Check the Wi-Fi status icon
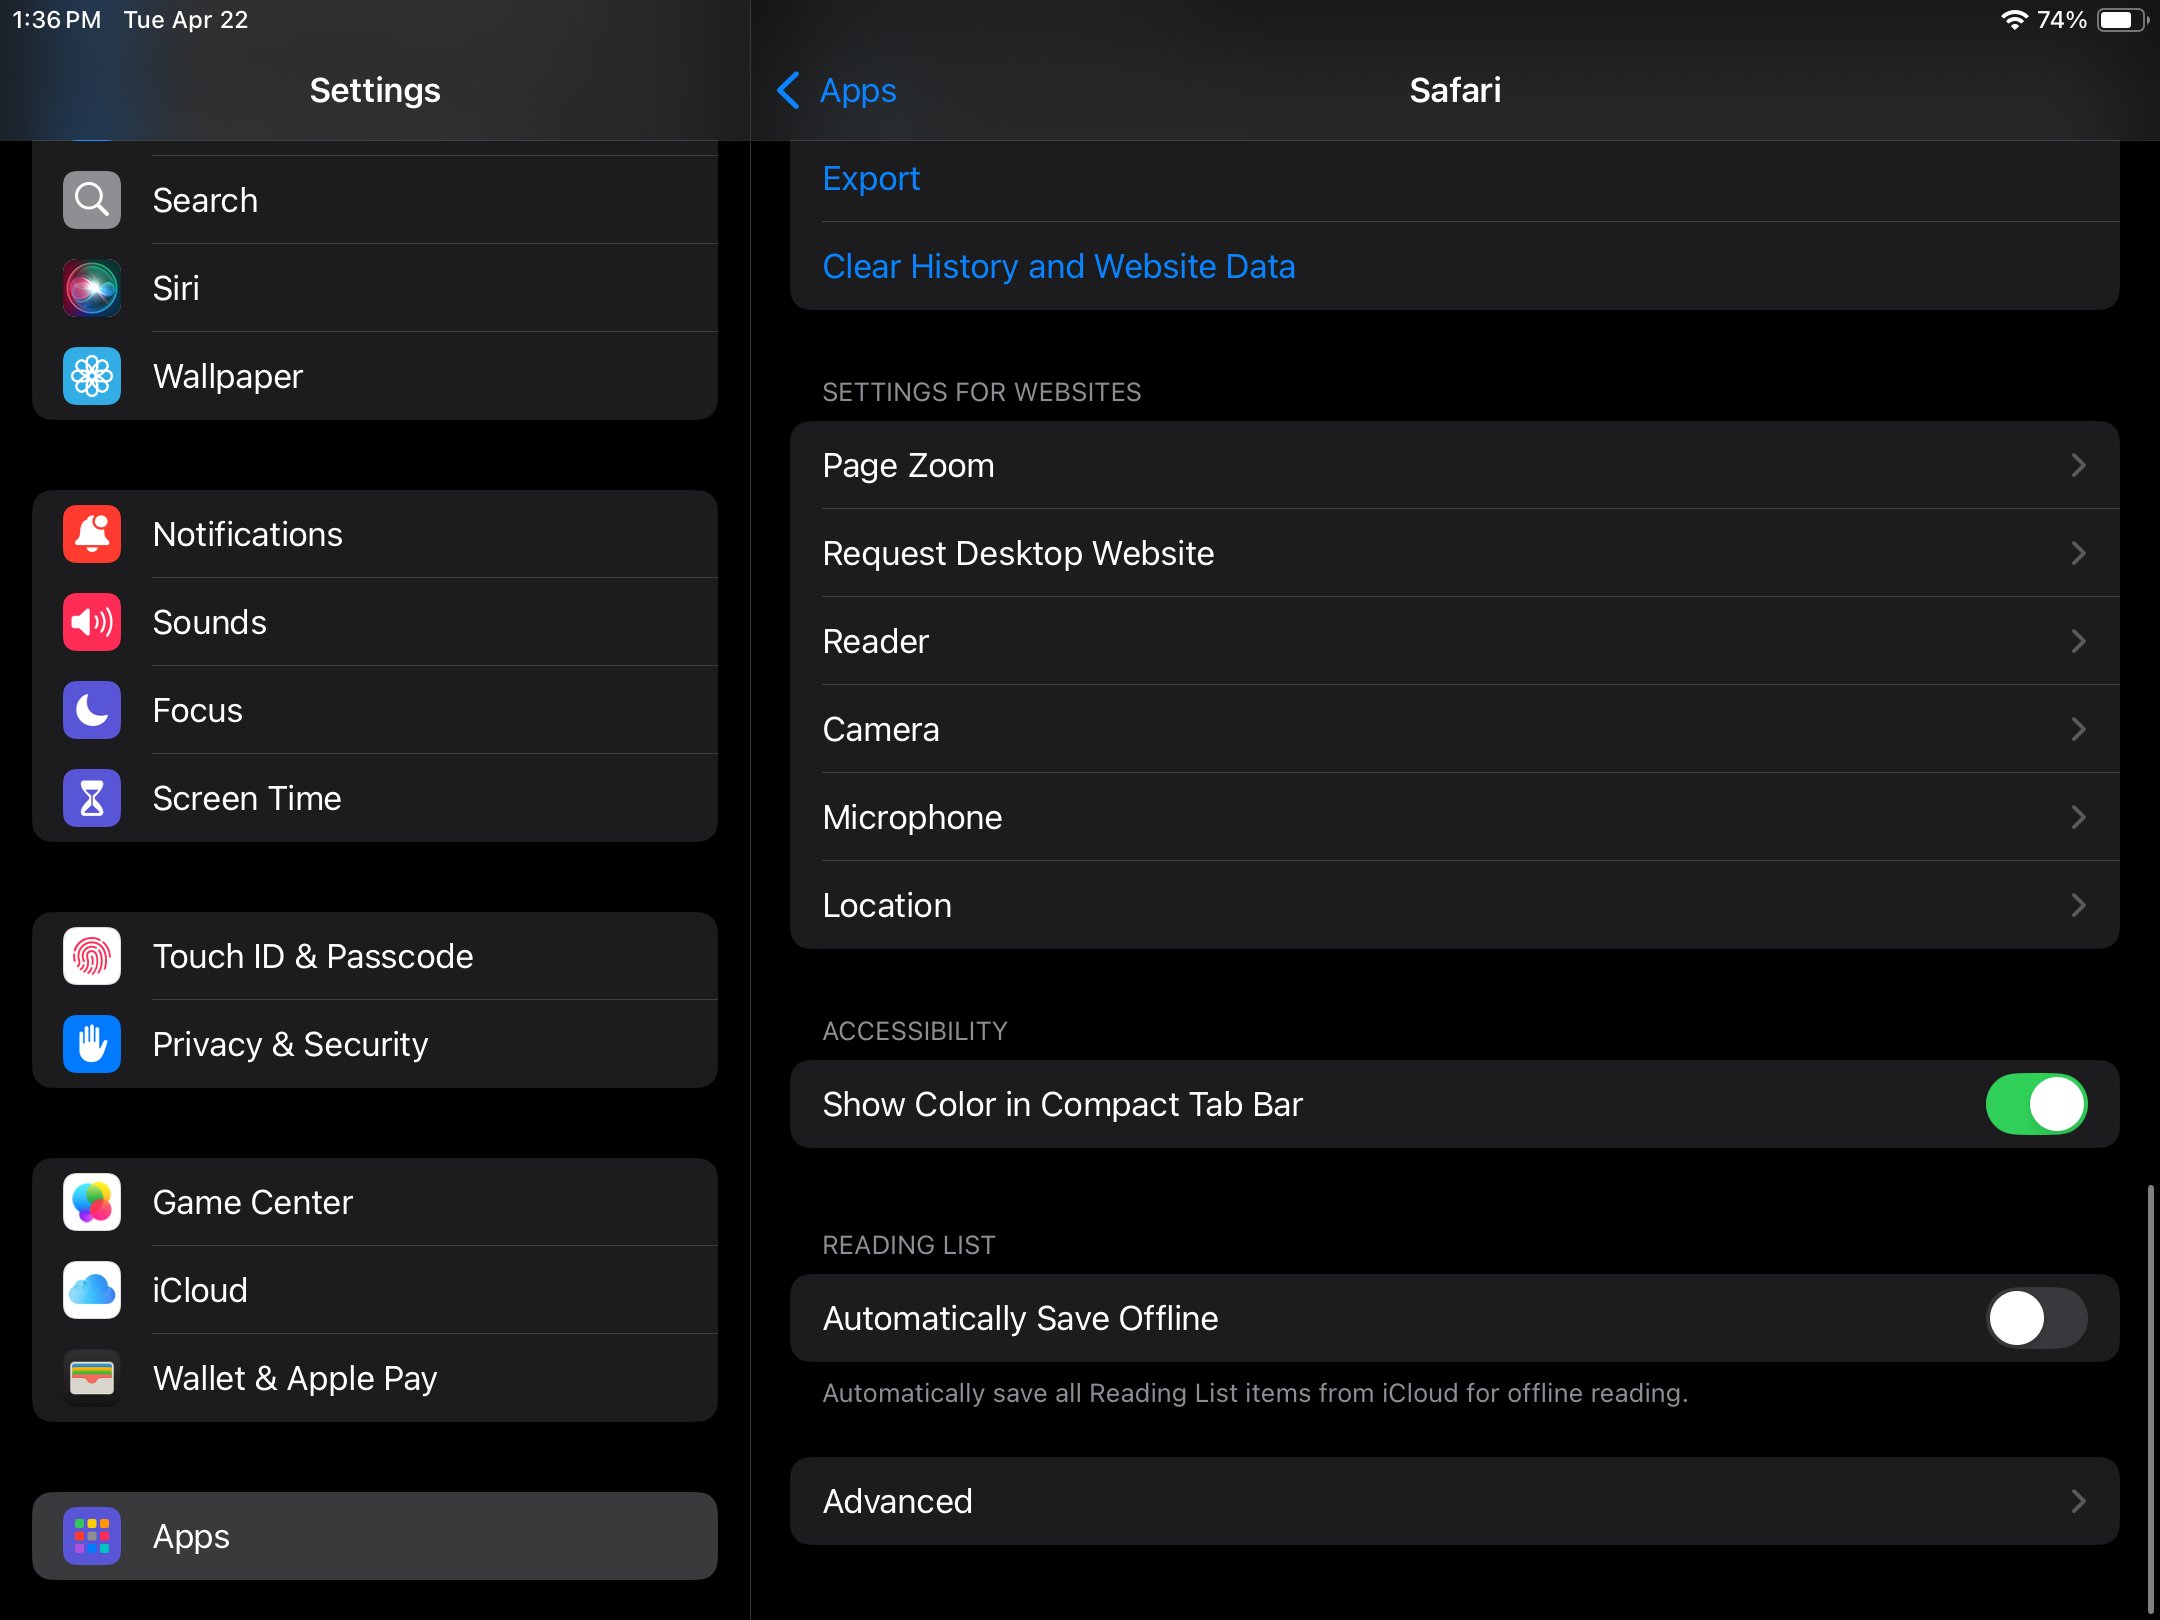Screen dimensions: 2160x1620 tap(2014, 20)
